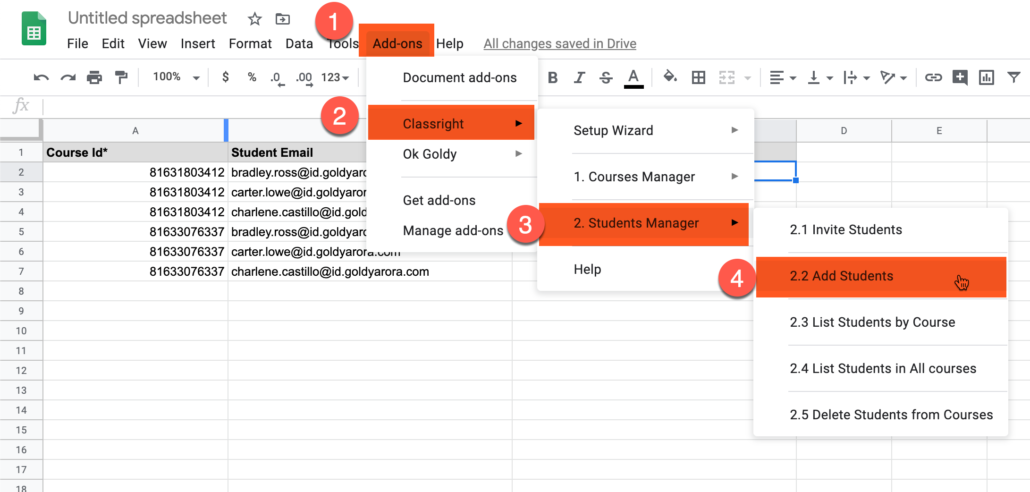Open the Help menu in menu bar
The height and width of the screenshot is (492, 1030).
[449, 43]
